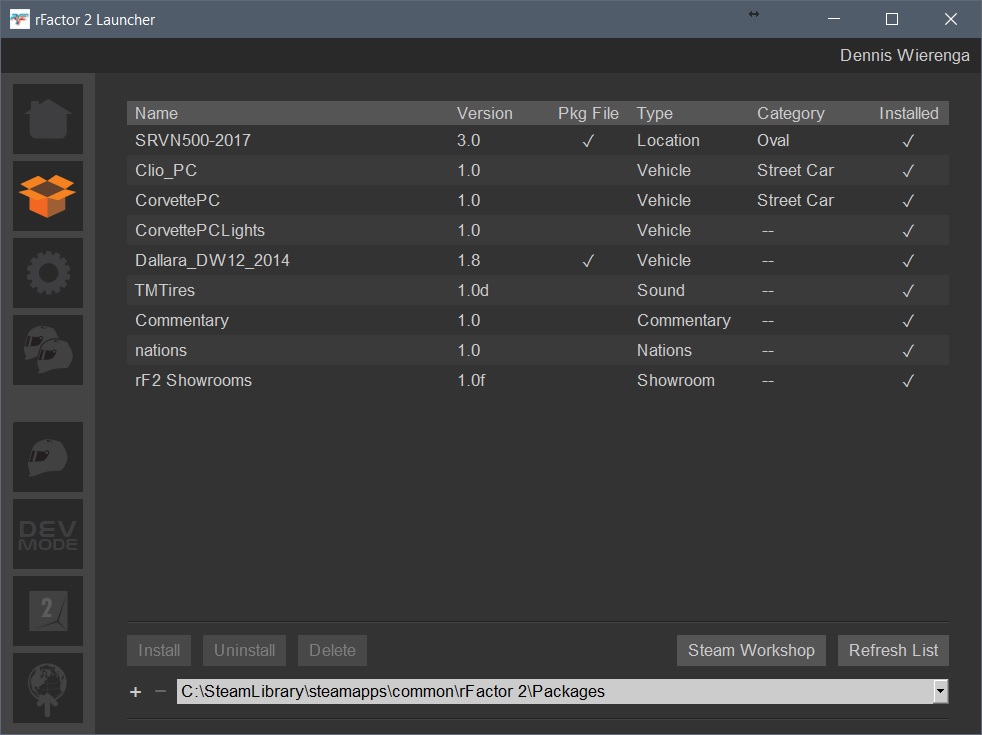Click the Installed checkmark for Clio_PC
This screenshot has width=982, height=735.
[x=908, y=171]
